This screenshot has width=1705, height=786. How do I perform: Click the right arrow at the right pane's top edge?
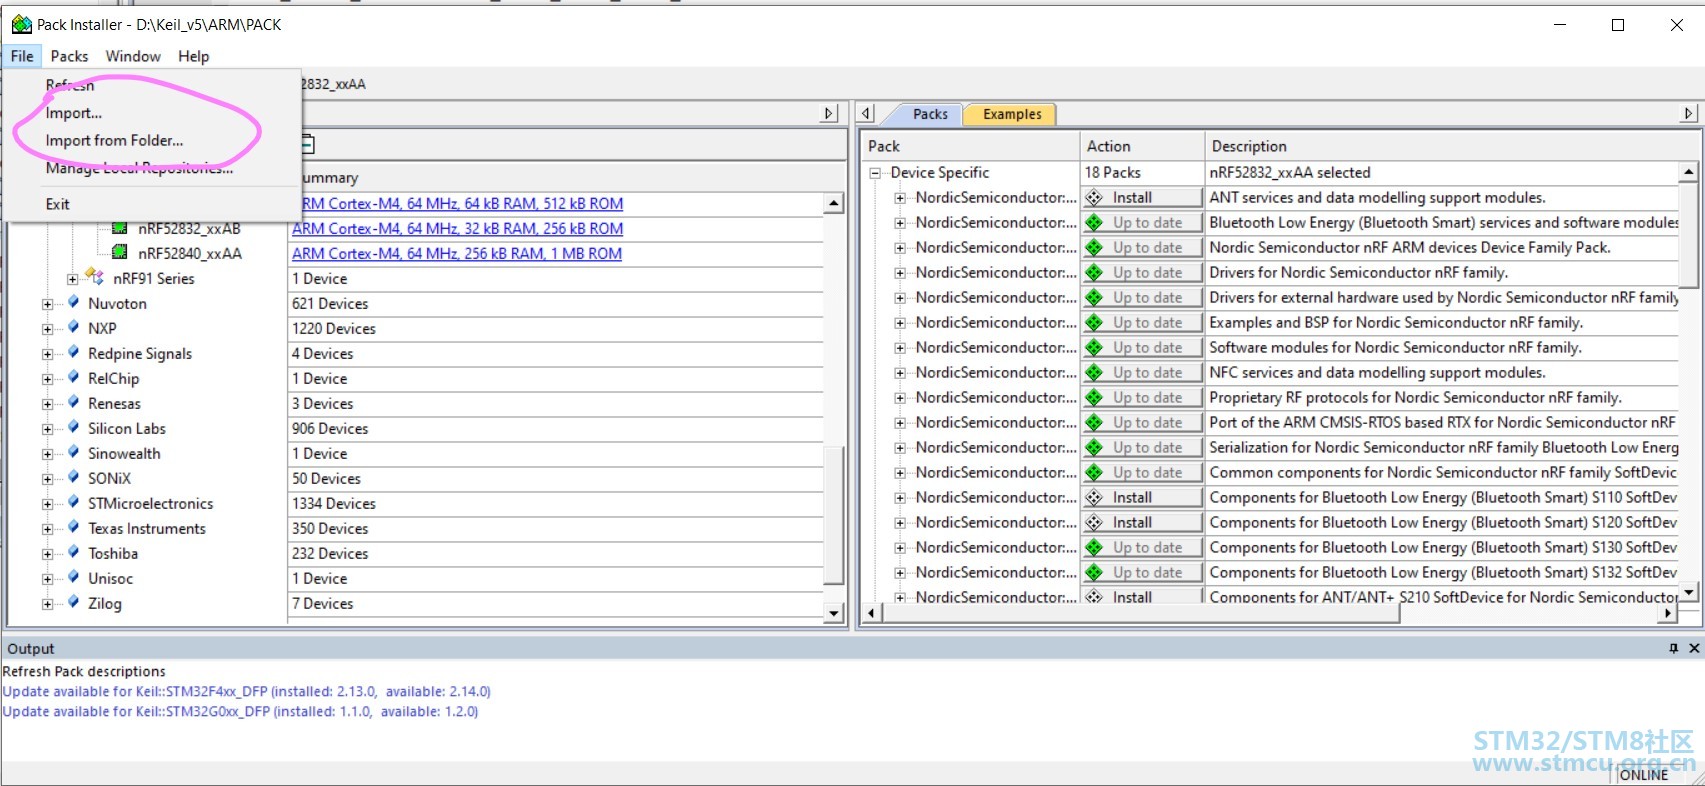tap(1689, 114)
